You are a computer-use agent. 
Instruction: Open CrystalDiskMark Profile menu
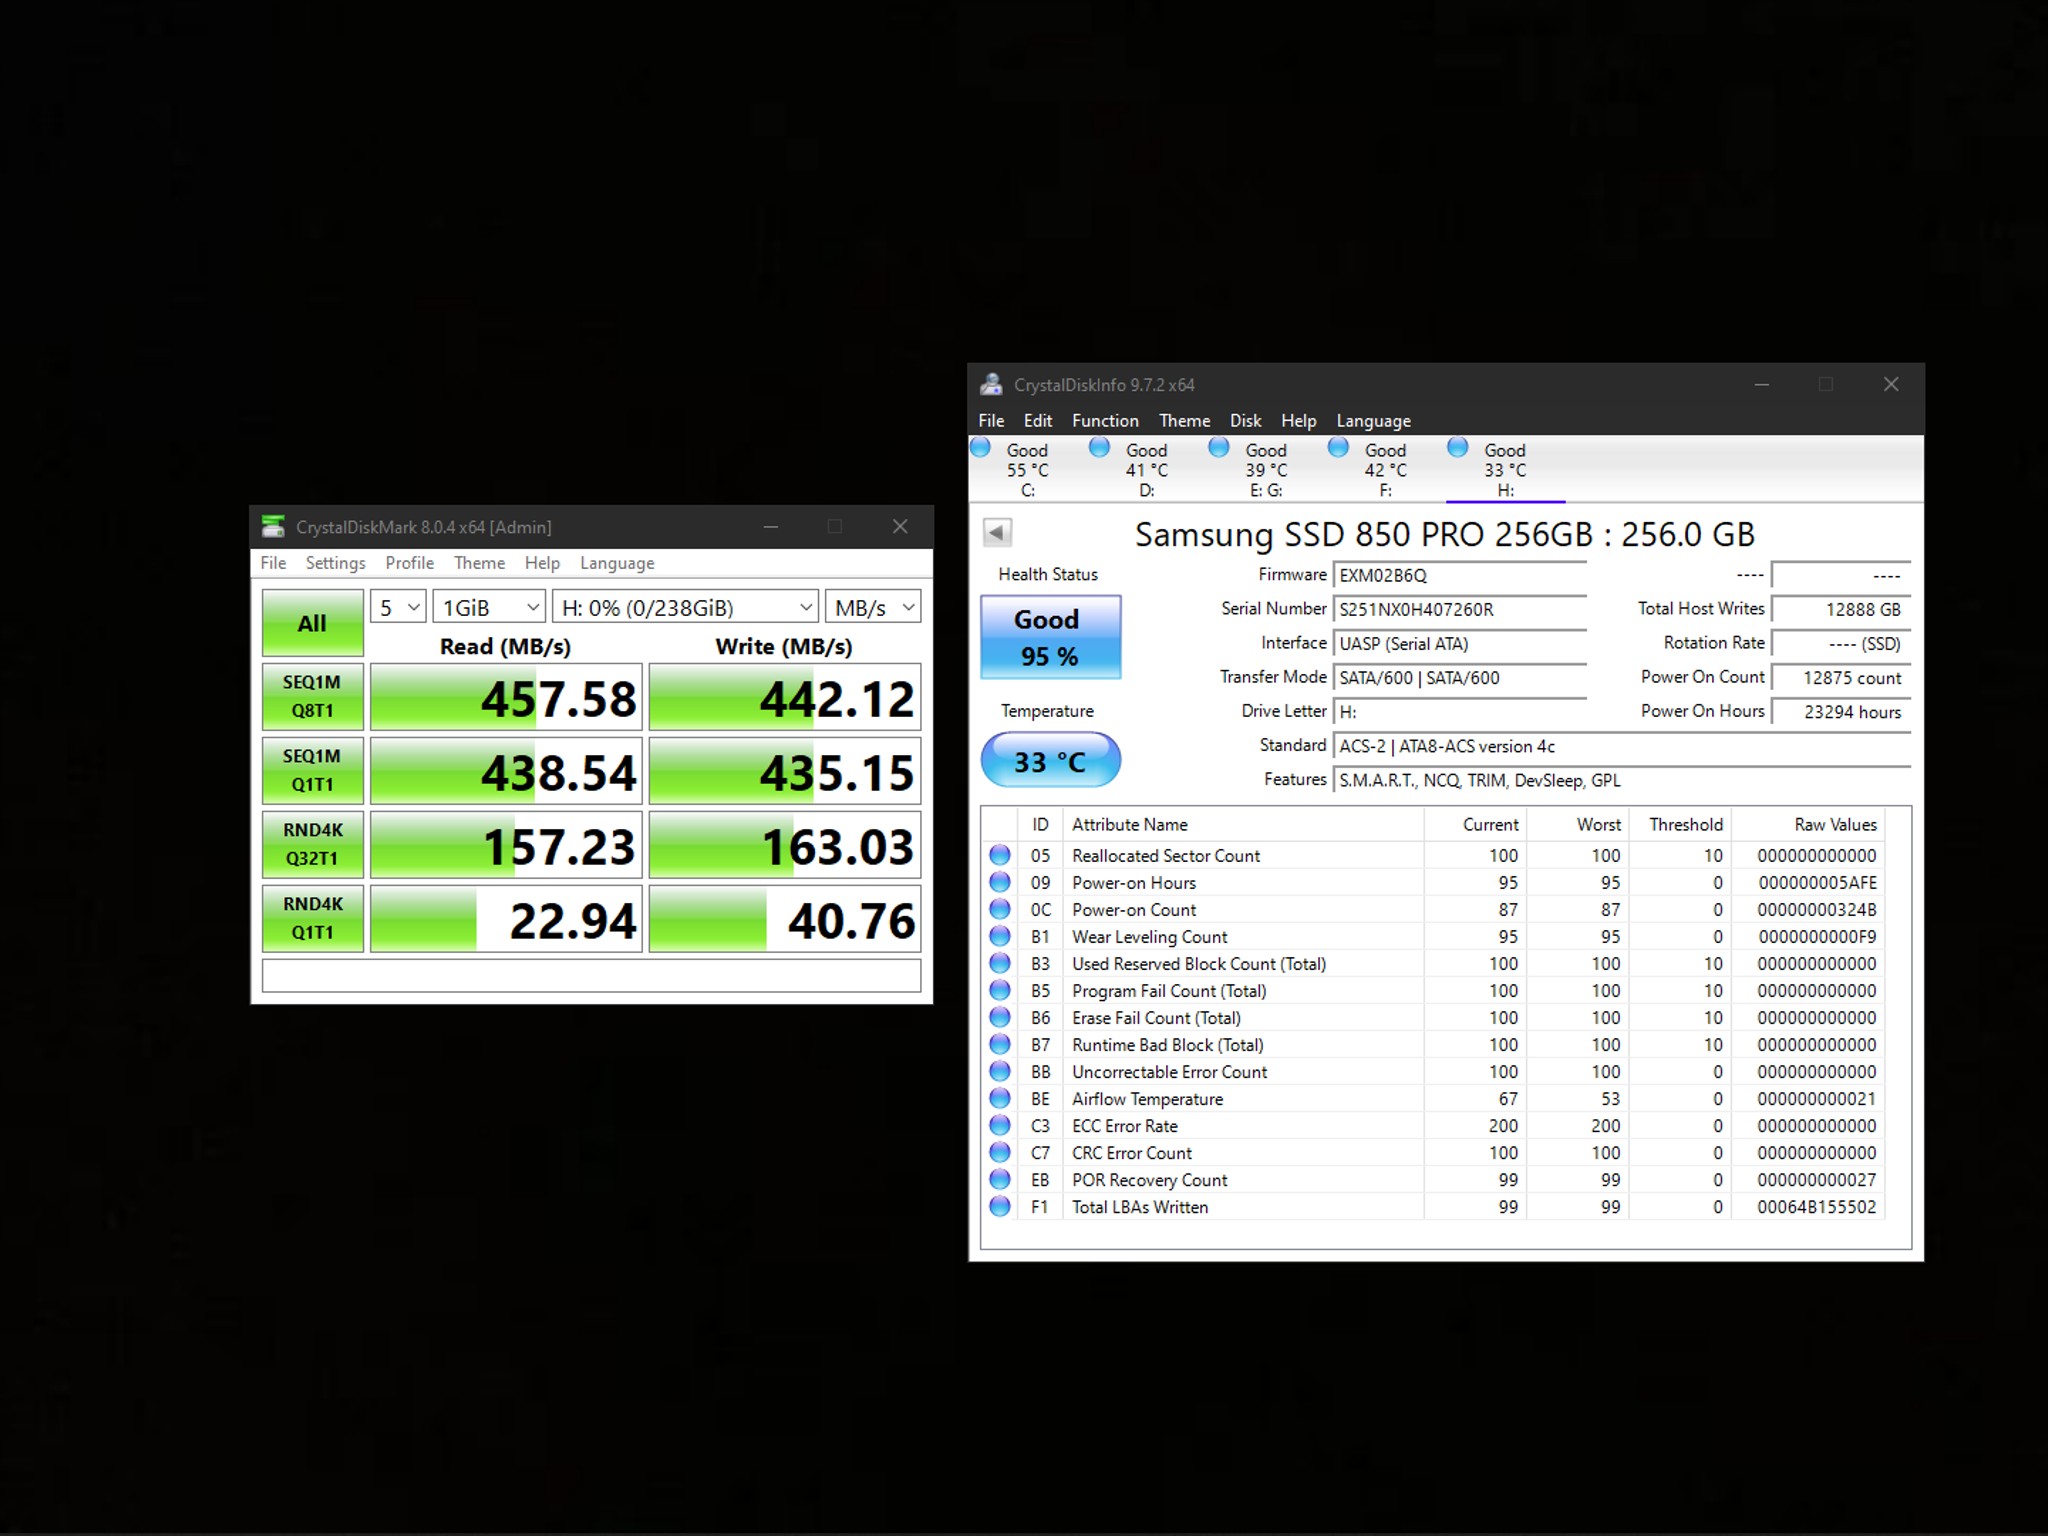[x=410, y=563]
